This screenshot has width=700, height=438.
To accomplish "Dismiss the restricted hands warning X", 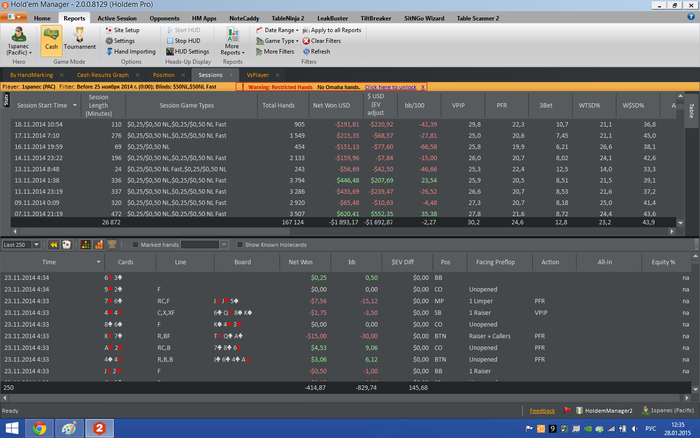I will click(423, 87).
